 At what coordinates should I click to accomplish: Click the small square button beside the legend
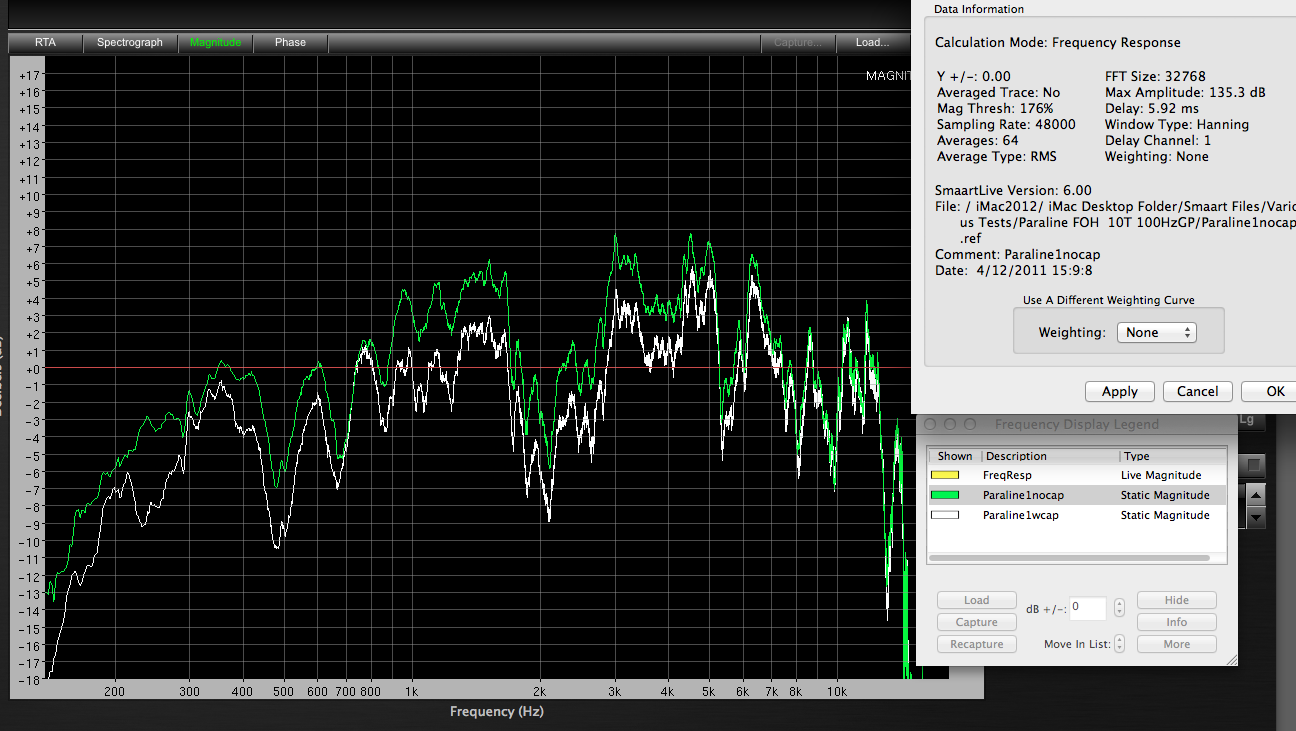pos(1255,465)
